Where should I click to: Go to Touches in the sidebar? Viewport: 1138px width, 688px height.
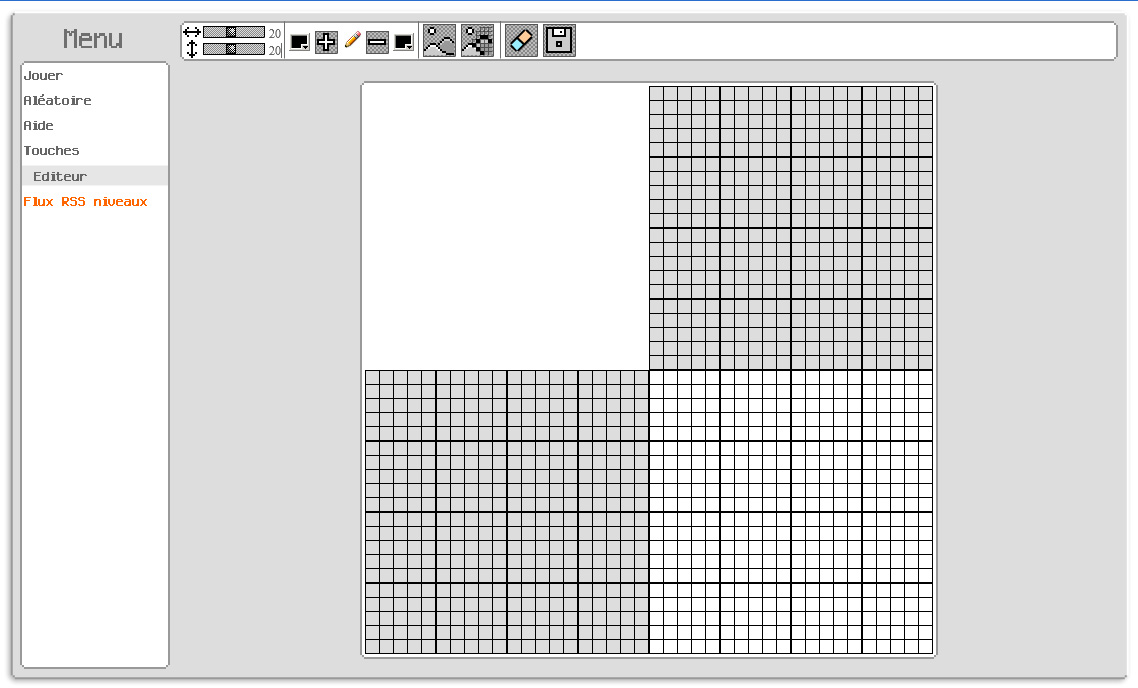point(52,151)
